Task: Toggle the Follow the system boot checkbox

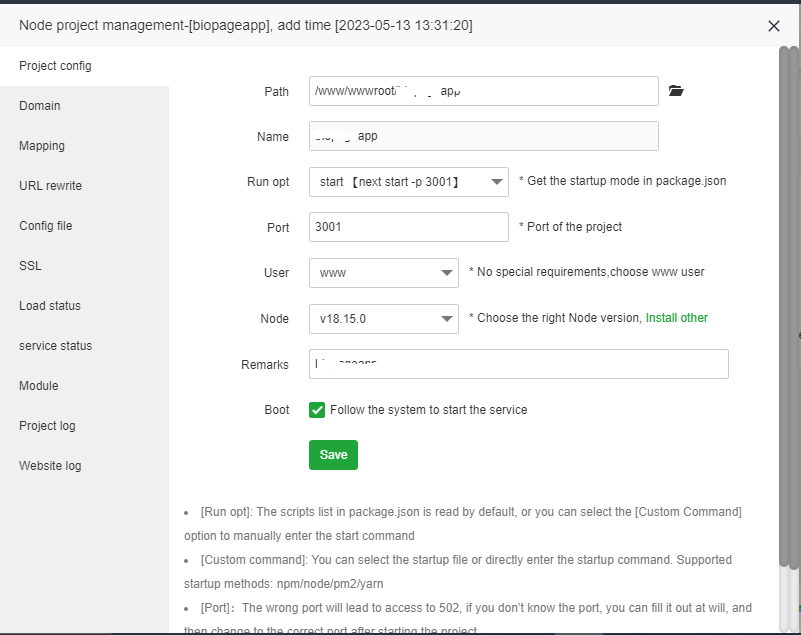Action: [x=317, y=410]
